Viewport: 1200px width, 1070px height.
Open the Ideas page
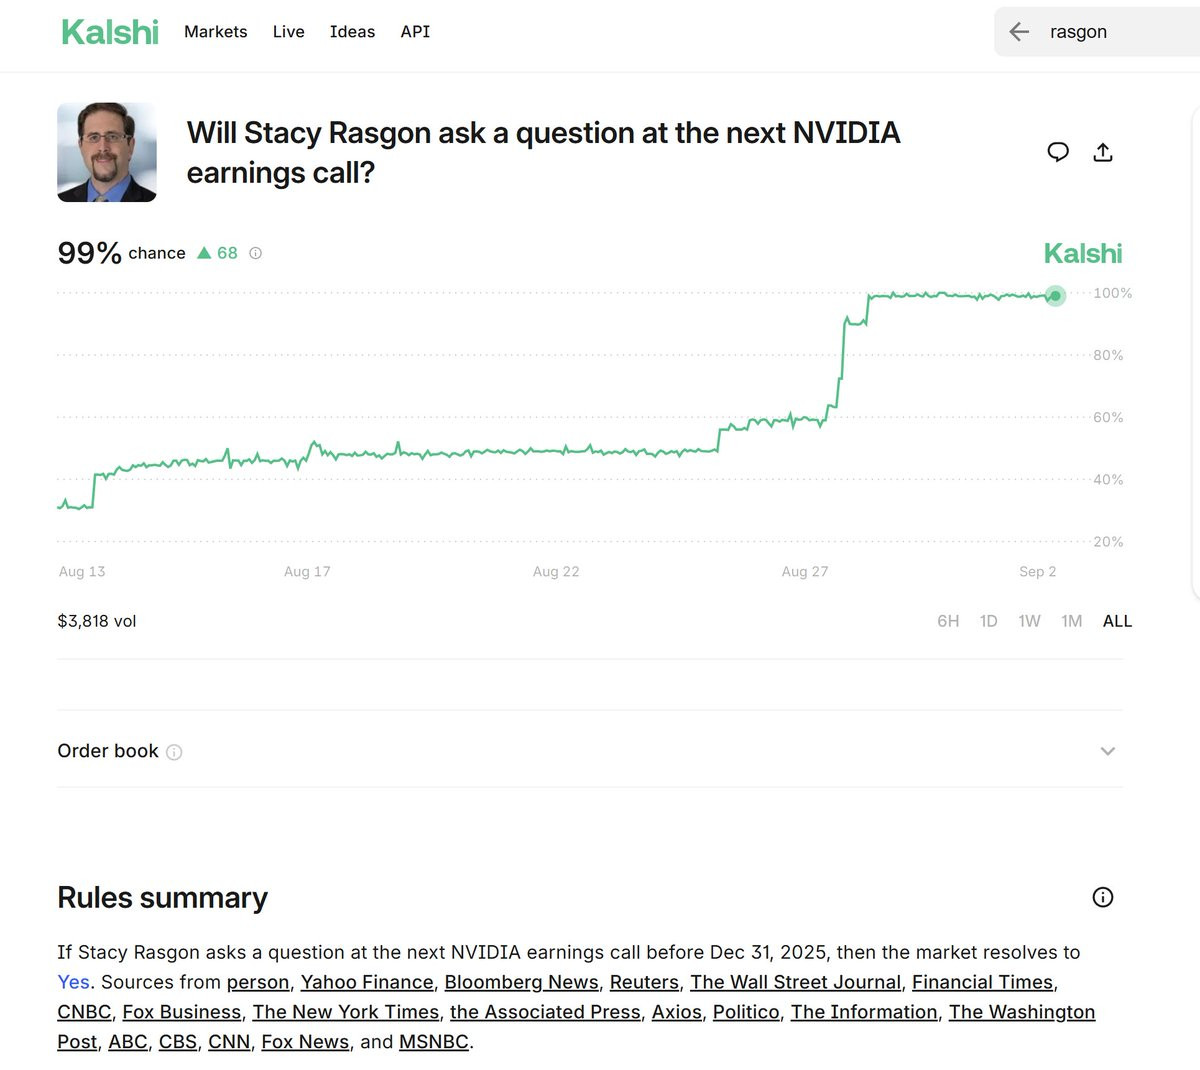point(352,32)
